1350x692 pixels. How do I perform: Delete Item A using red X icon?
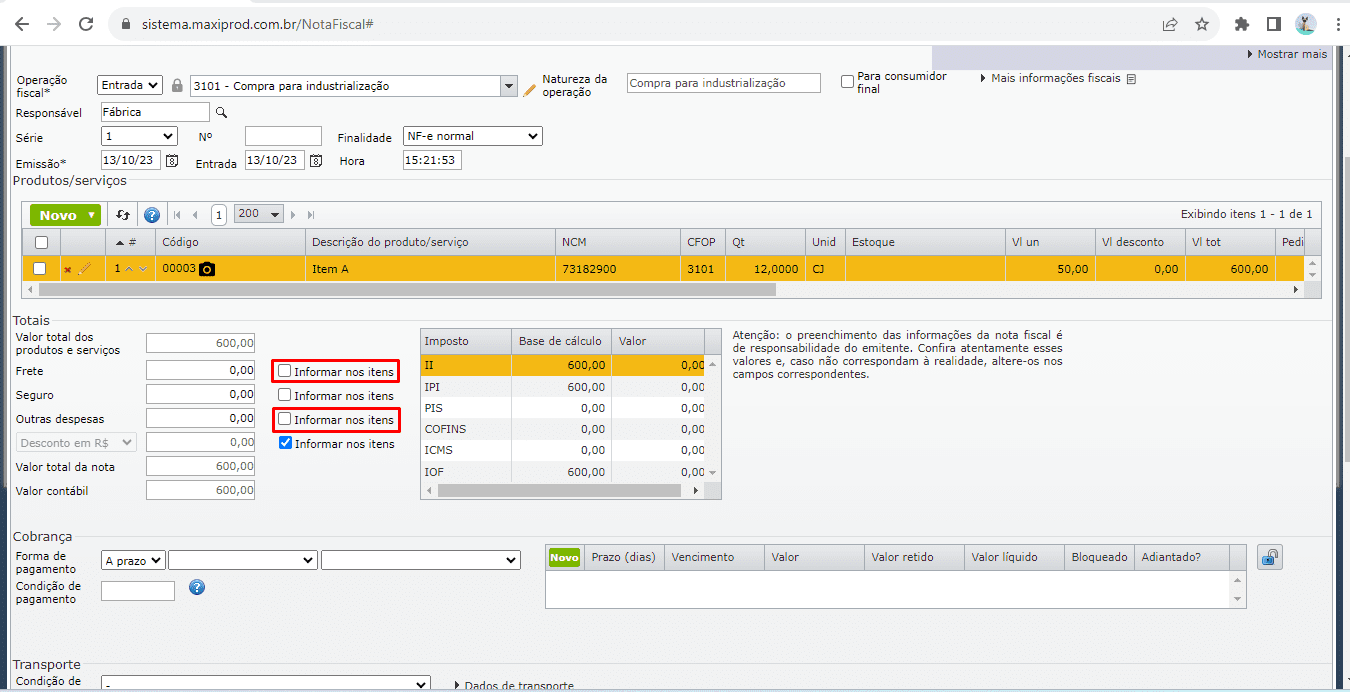(x=68, y=270)
